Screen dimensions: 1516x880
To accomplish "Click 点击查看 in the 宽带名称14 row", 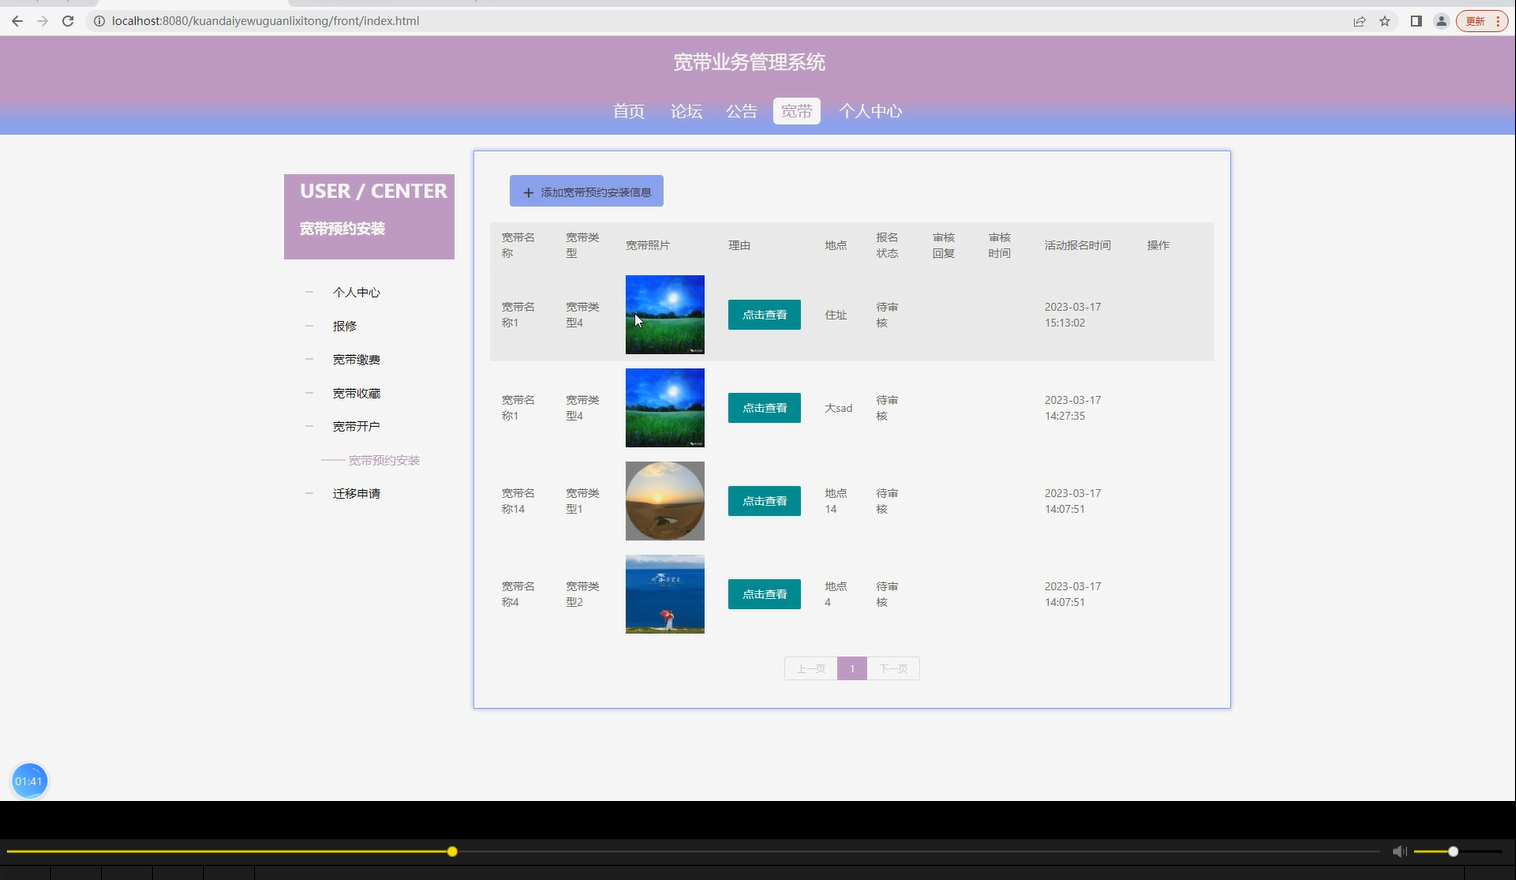I will [x=764, y=501].
